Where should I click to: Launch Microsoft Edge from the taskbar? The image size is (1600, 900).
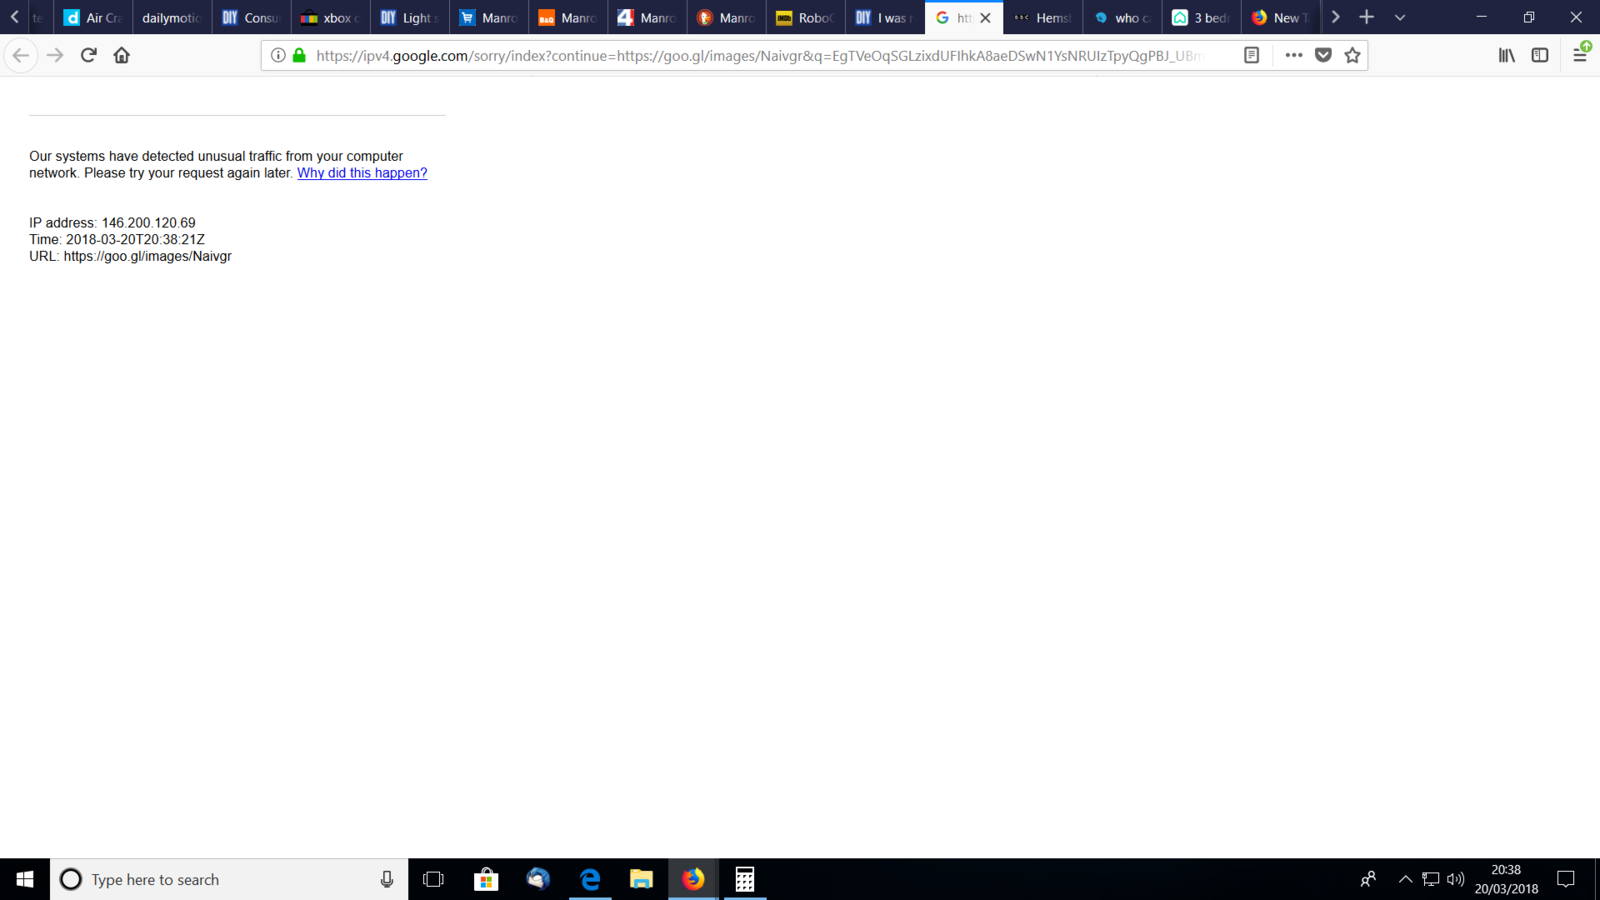(x=590, y=879)
